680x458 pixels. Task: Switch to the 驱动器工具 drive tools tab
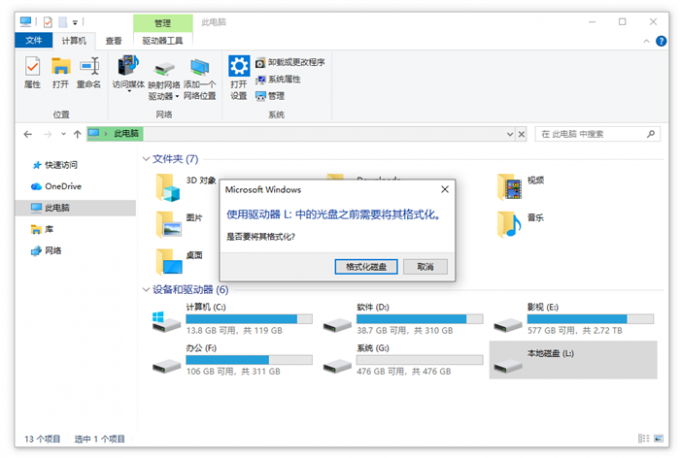[163, 41]
